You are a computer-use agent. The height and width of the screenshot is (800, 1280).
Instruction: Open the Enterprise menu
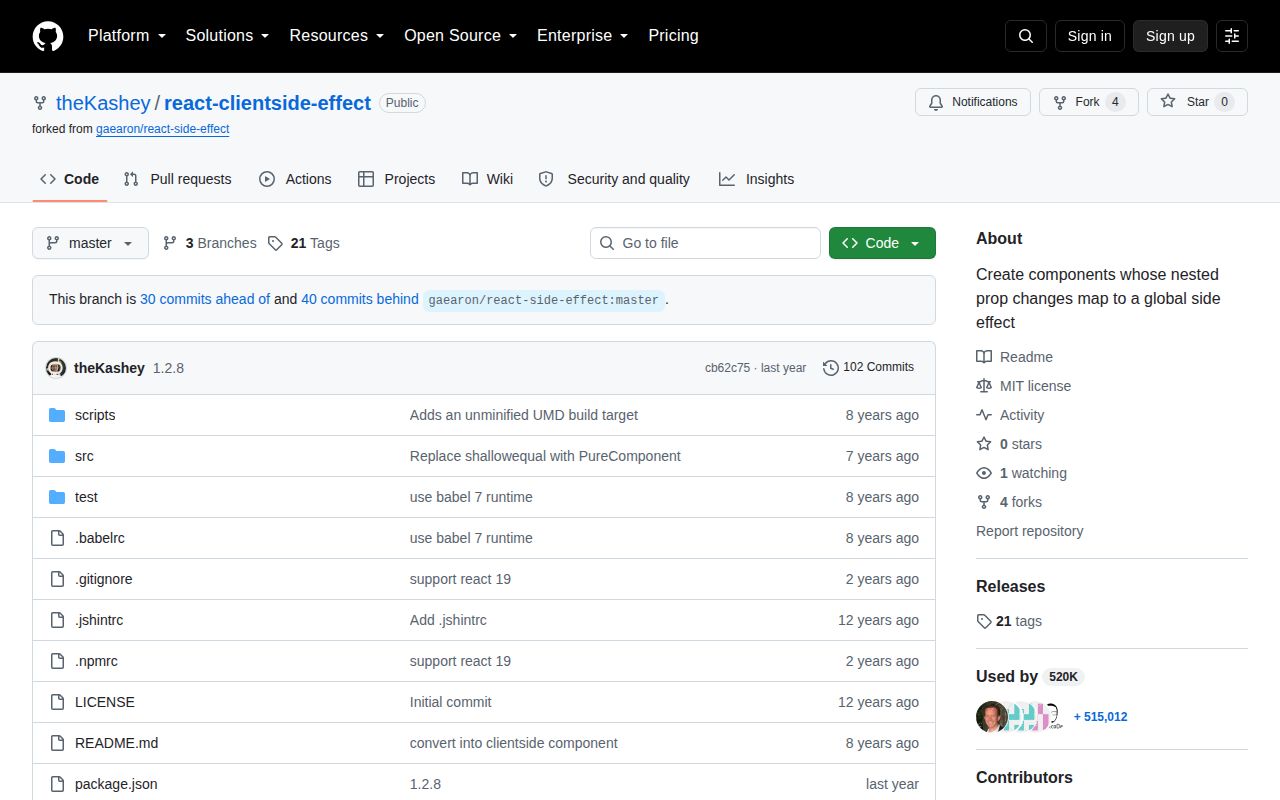pyautogui.click(x=582, y=35)
